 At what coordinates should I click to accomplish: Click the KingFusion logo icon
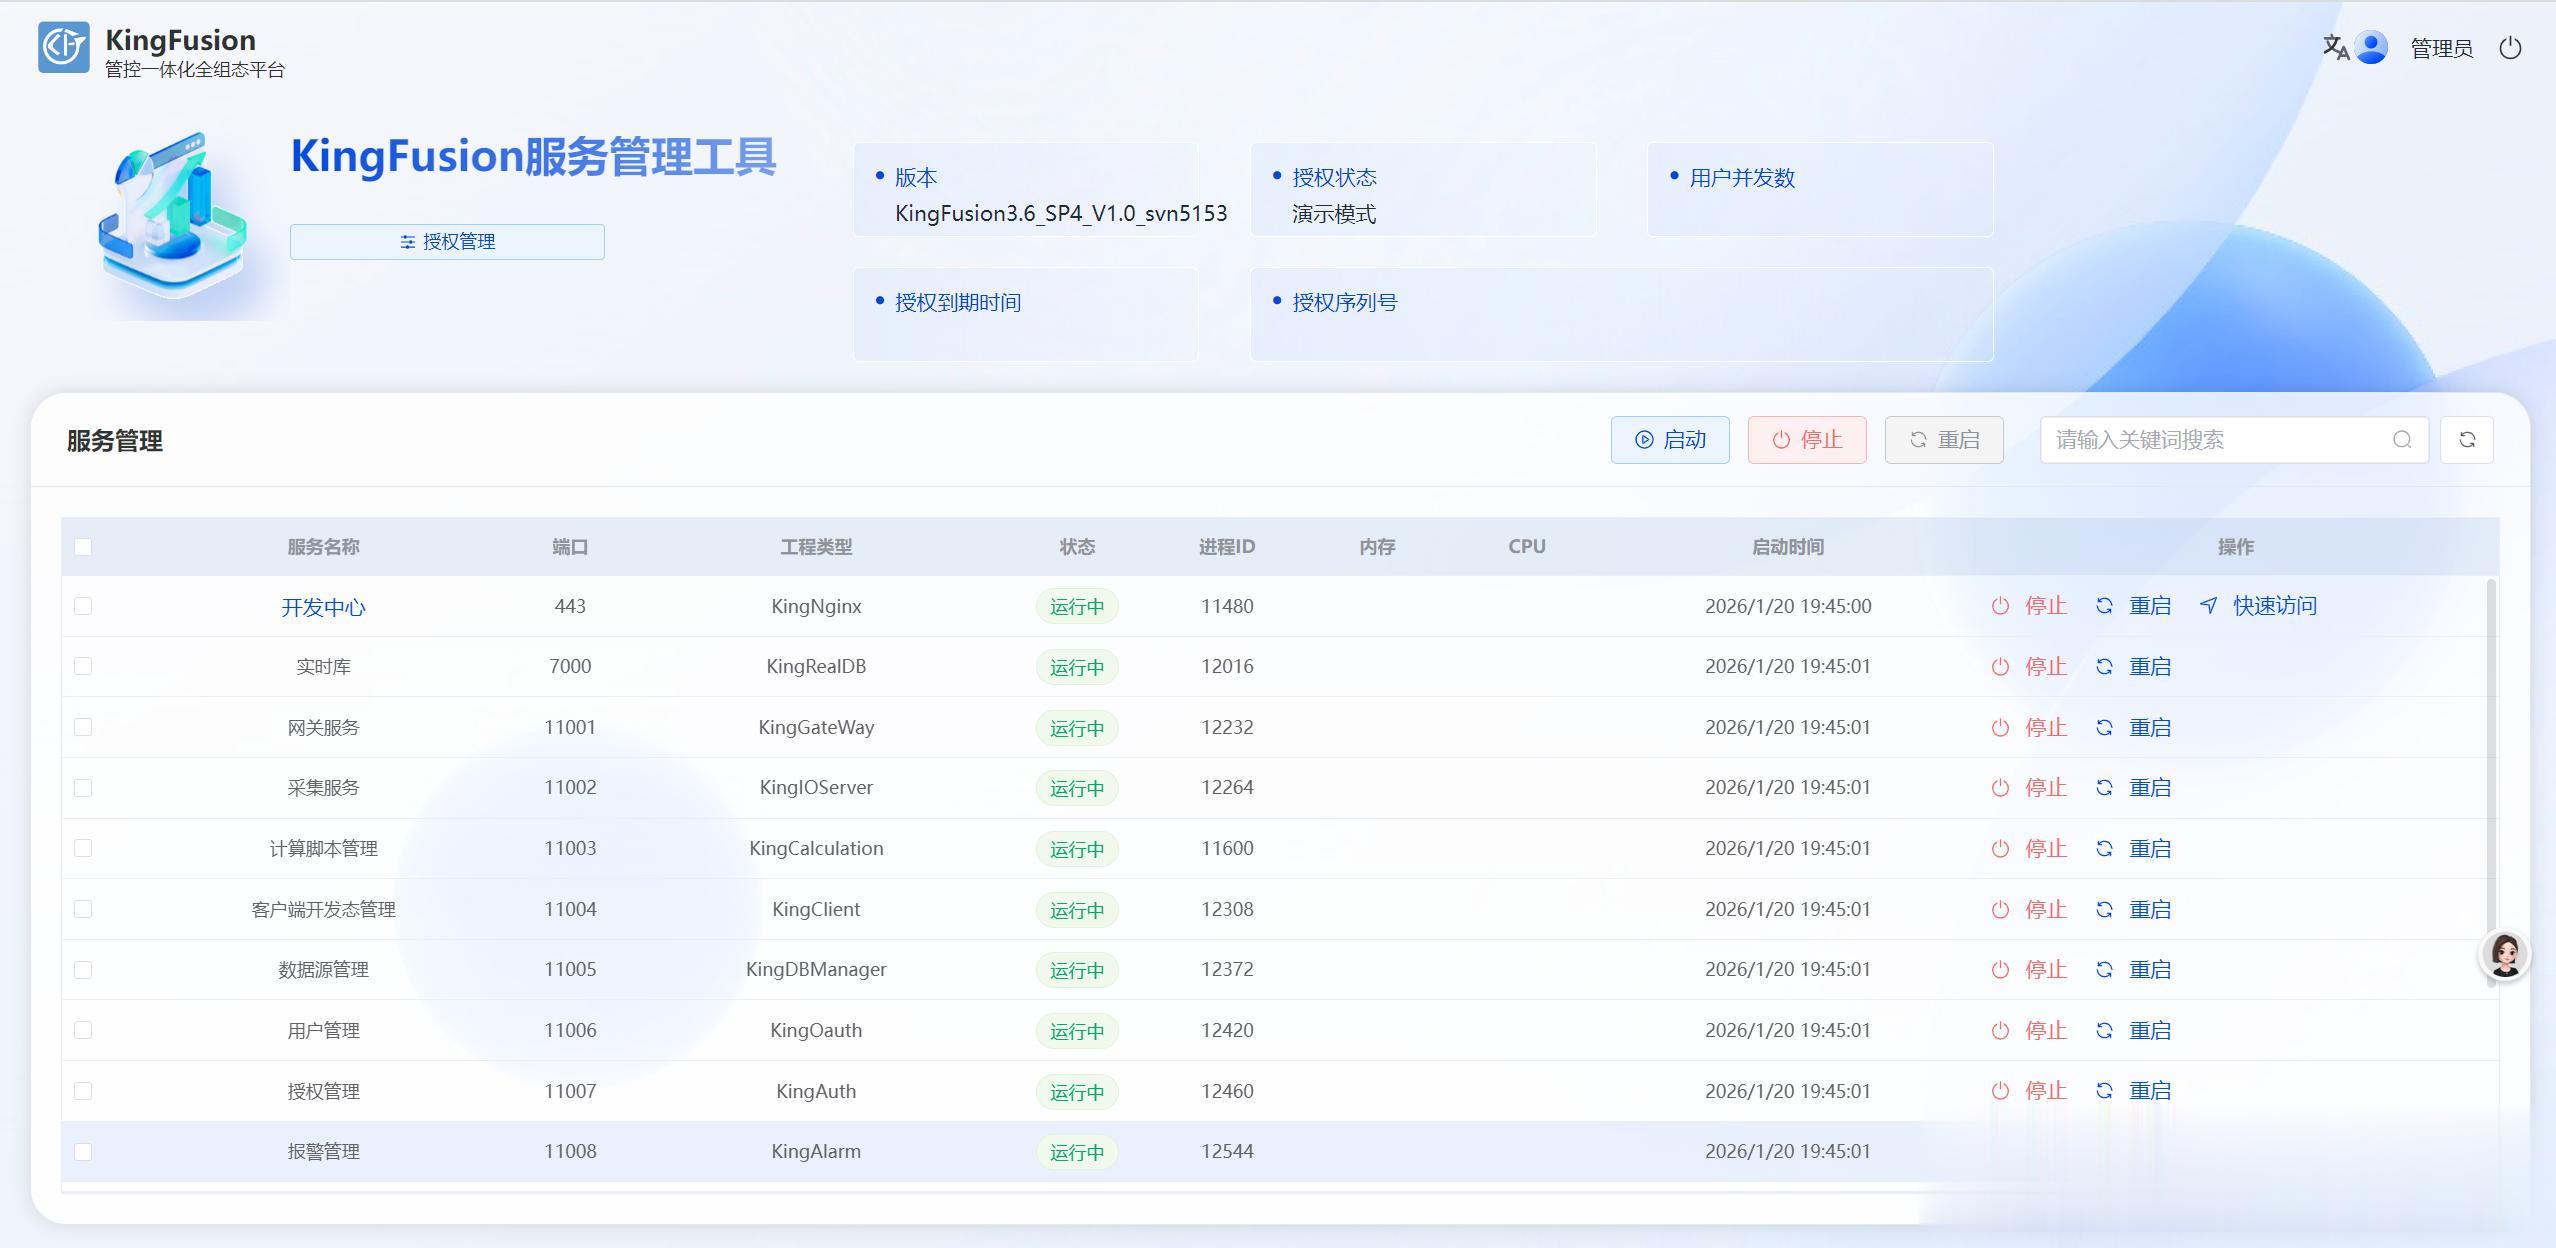point(64,48)
